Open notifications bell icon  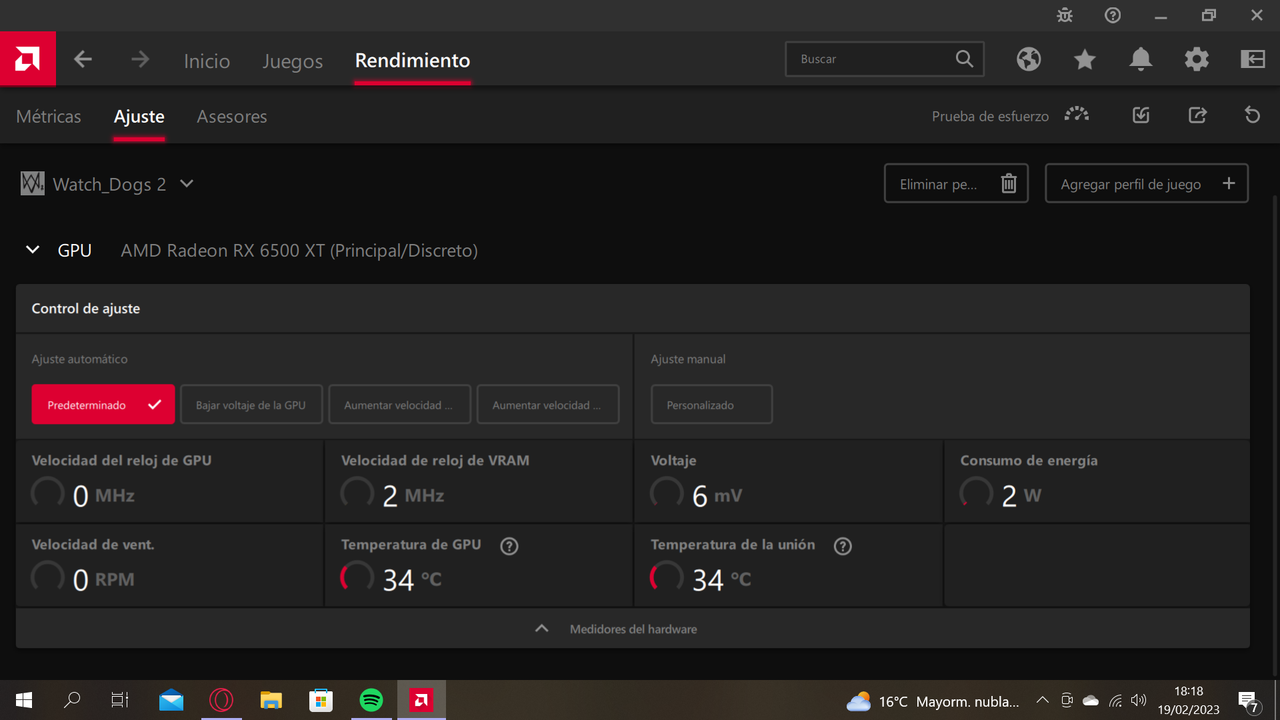[x=1141, y=59]
